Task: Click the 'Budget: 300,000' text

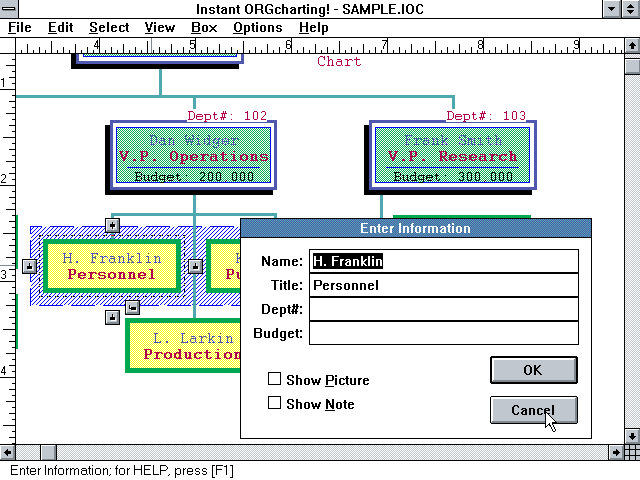Action: pos(453,176)
